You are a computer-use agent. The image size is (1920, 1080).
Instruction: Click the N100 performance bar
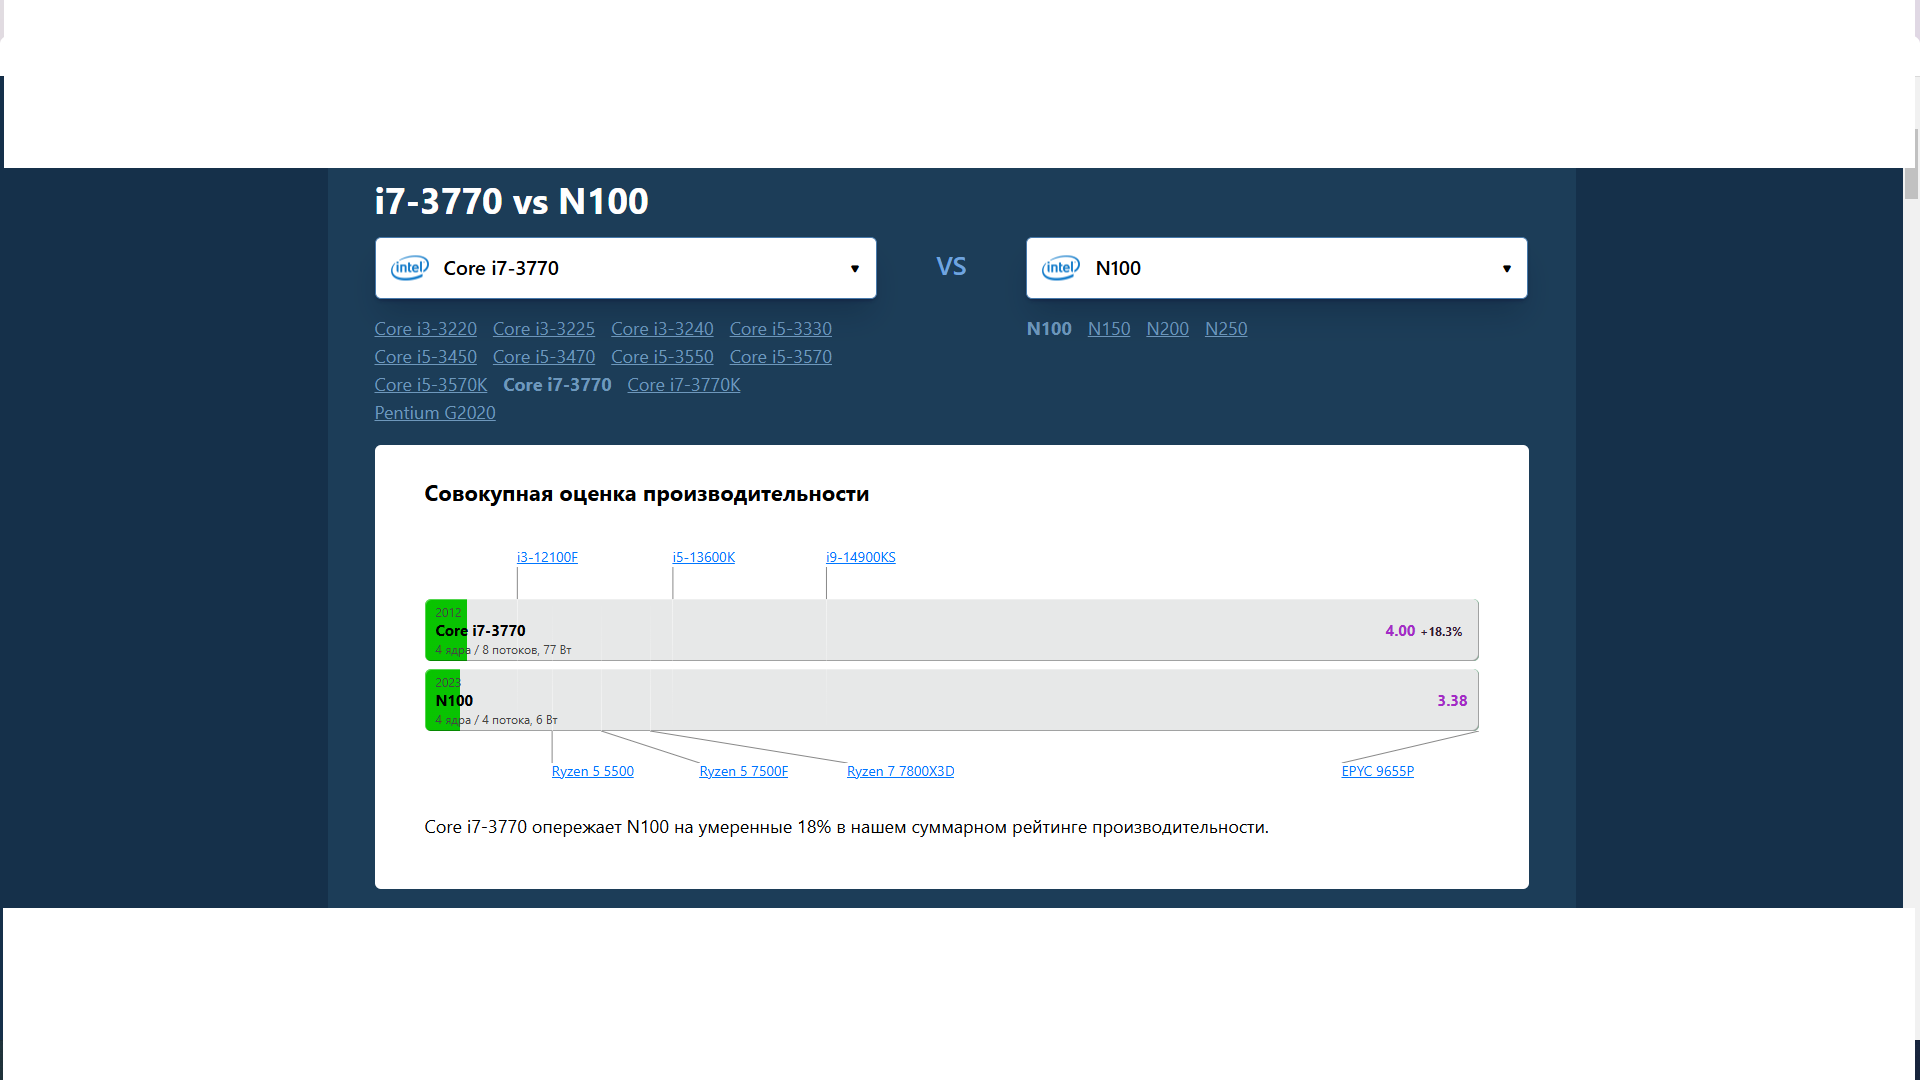pos(952,700)
